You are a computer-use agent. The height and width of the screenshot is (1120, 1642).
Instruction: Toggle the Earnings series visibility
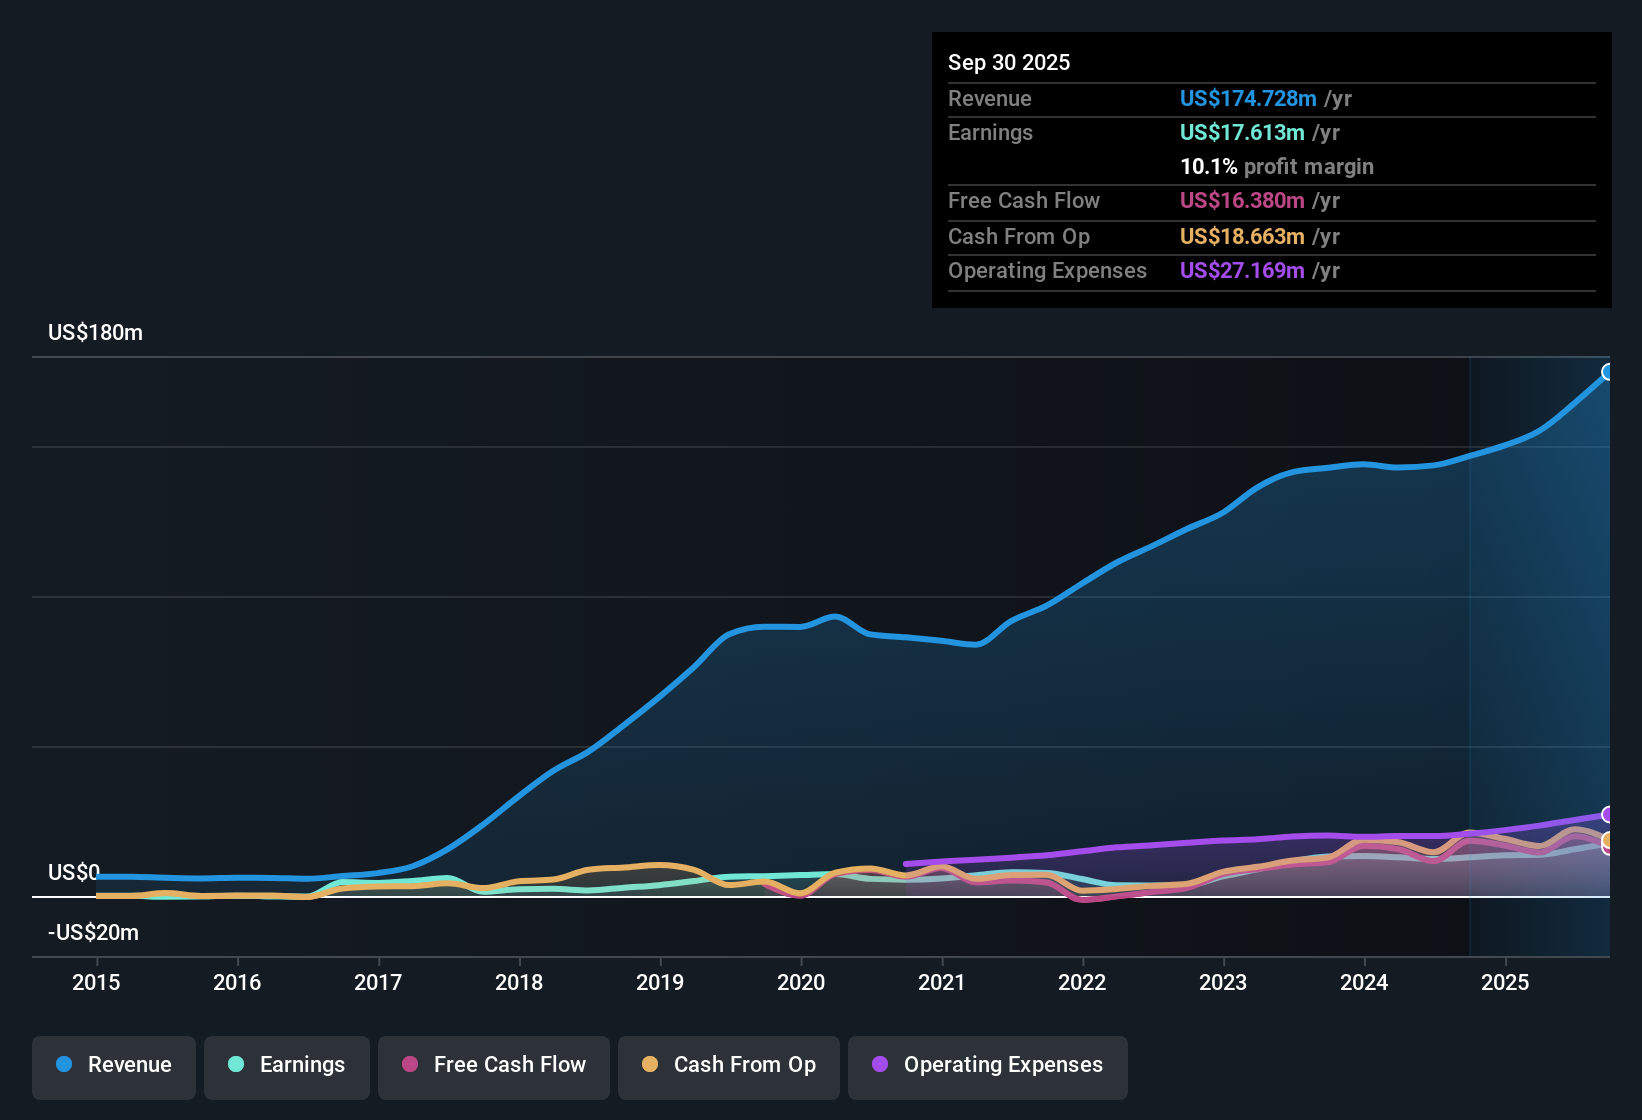(287, 1066)
